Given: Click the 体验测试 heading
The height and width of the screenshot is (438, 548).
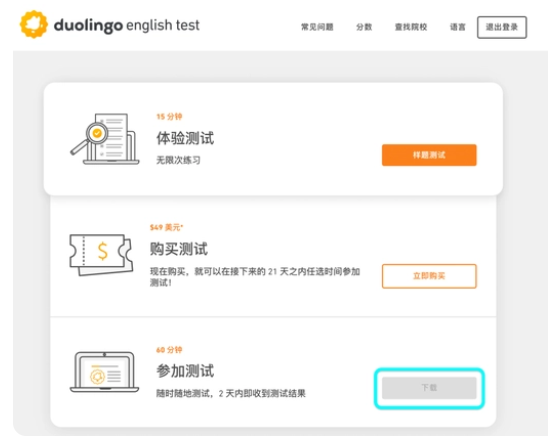Looking at the screenshot, I should [185, 138].
